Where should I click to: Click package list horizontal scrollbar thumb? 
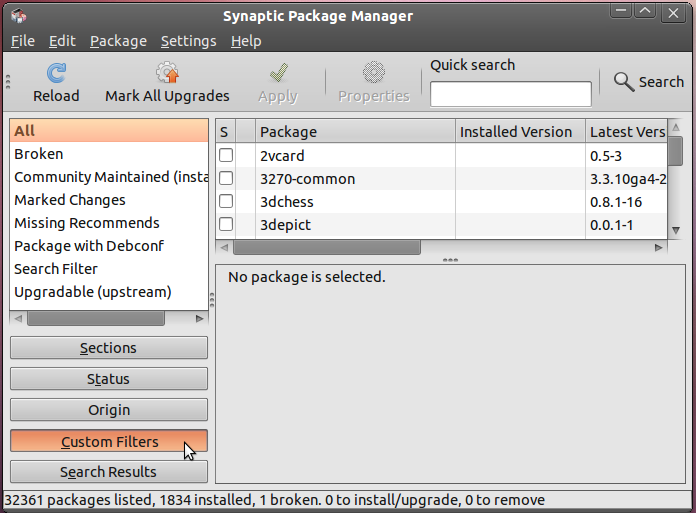point(327,247)
